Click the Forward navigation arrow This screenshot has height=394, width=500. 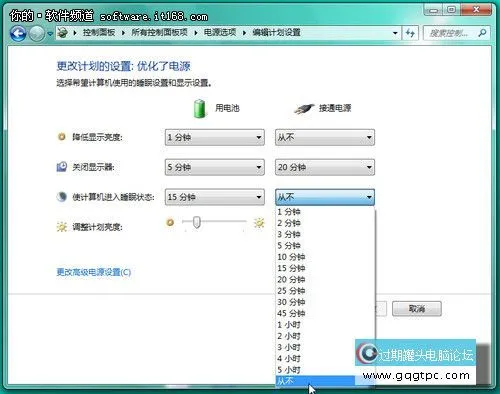[x=36, y=34]
